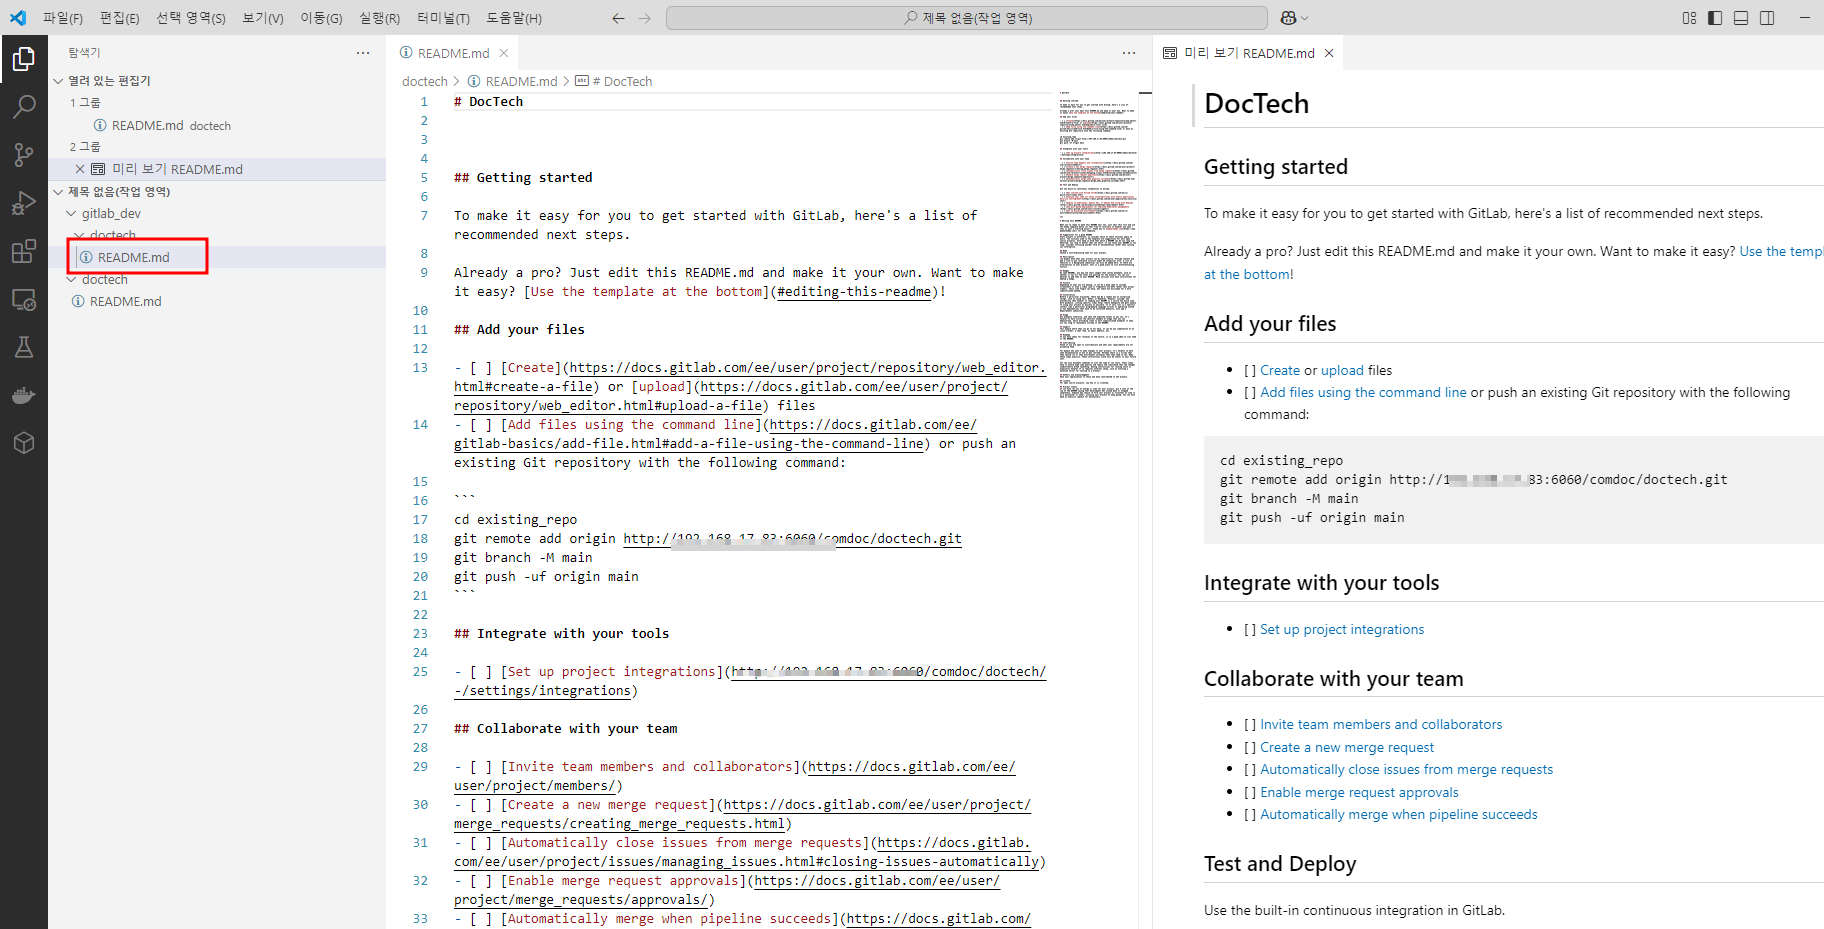Open Source Control view in activity bar

(24, 154)
